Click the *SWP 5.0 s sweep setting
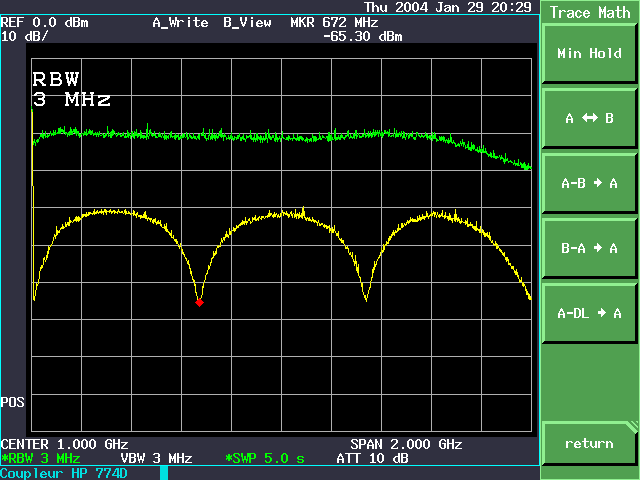The height and width of the screenshot is (480, 640). pyautogui.click(x=265, y=458)
